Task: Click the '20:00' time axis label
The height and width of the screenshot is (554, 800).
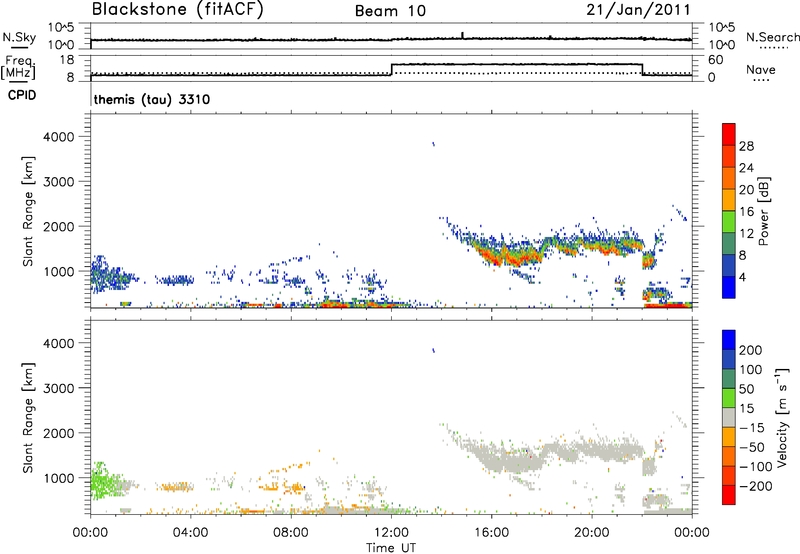Action: (592, 533)
